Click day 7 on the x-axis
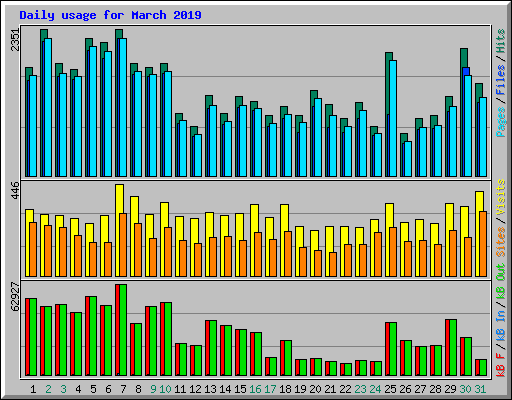Viewport: 512px width, 400px height. point(123,389)
